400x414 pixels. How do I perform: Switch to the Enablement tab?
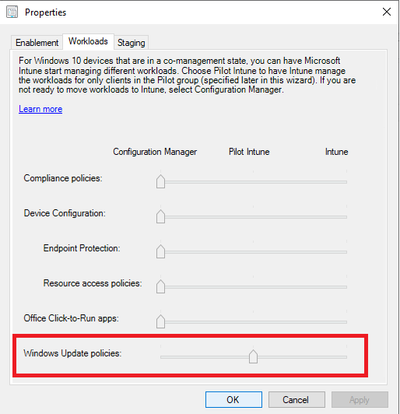[37, 43]
